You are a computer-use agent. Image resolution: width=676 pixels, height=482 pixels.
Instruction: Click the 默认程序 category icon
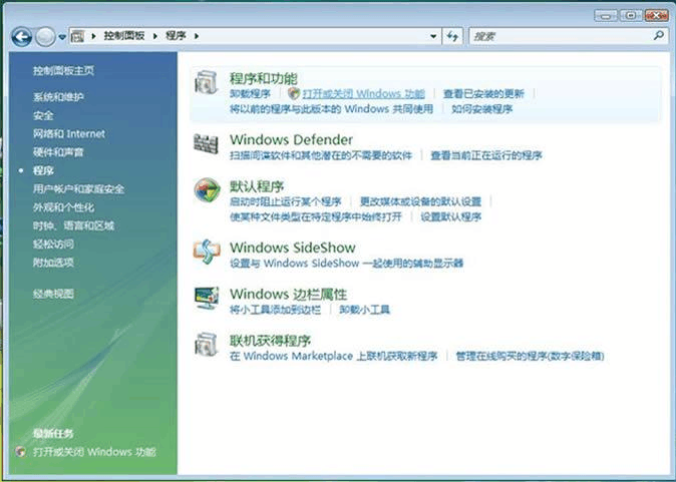tap(206, 192)
